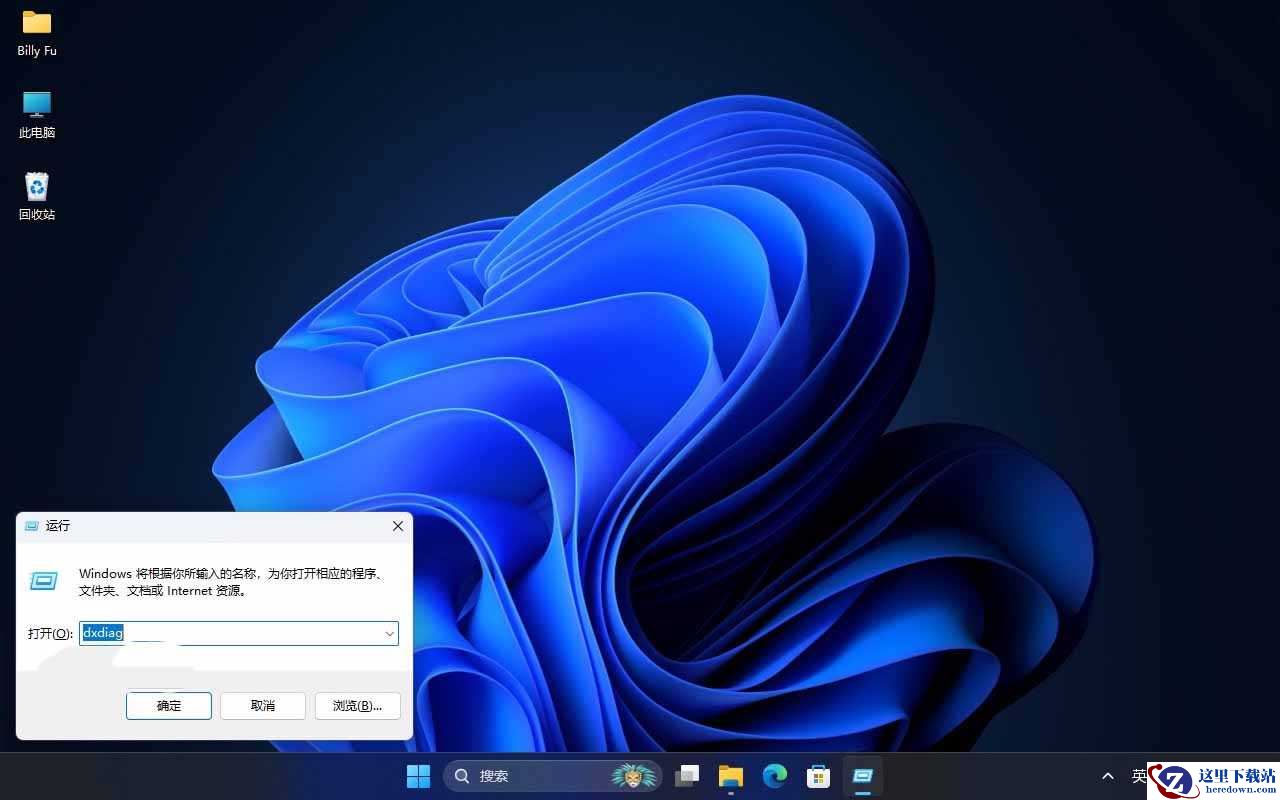Click the small icon in the 运行 title bar
Screen dimensions: 1280x800
point(32,526)
